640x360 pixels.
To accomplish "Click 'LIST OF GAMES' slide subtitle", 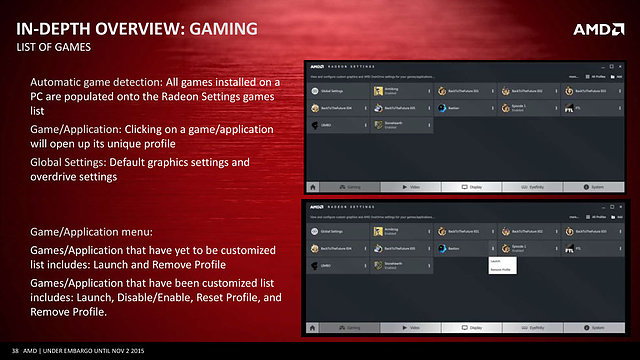I will click(53, 47).
